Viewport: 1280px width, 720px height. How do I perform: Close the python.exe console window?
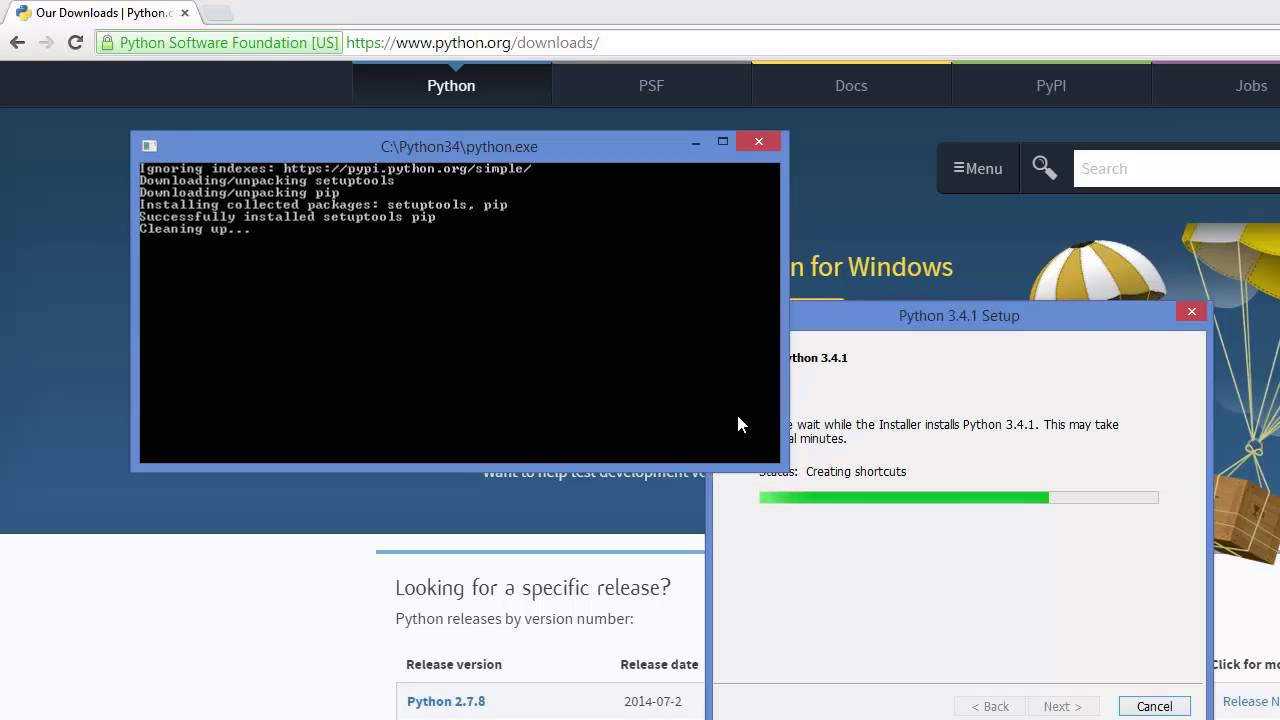(759, 142)
